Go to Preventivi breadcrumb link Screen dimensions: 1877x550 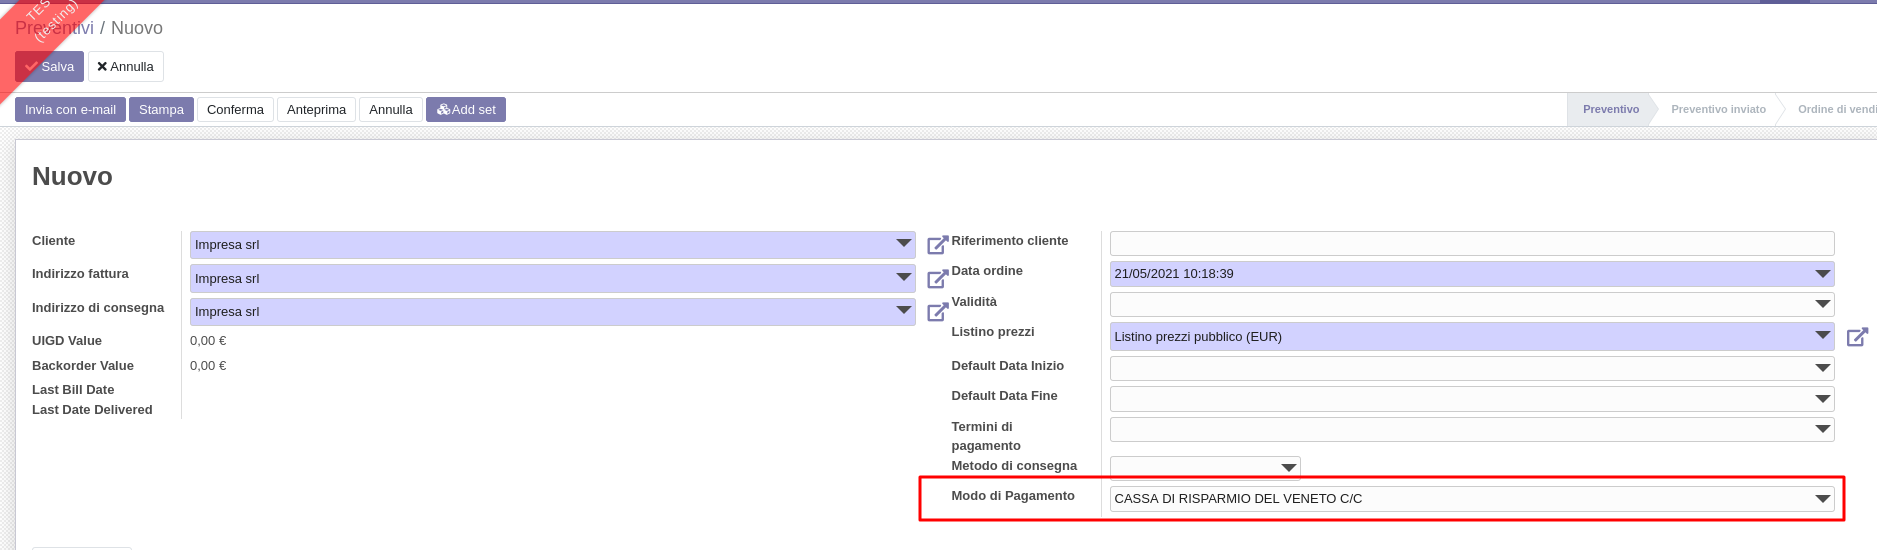tap(54, 28)
